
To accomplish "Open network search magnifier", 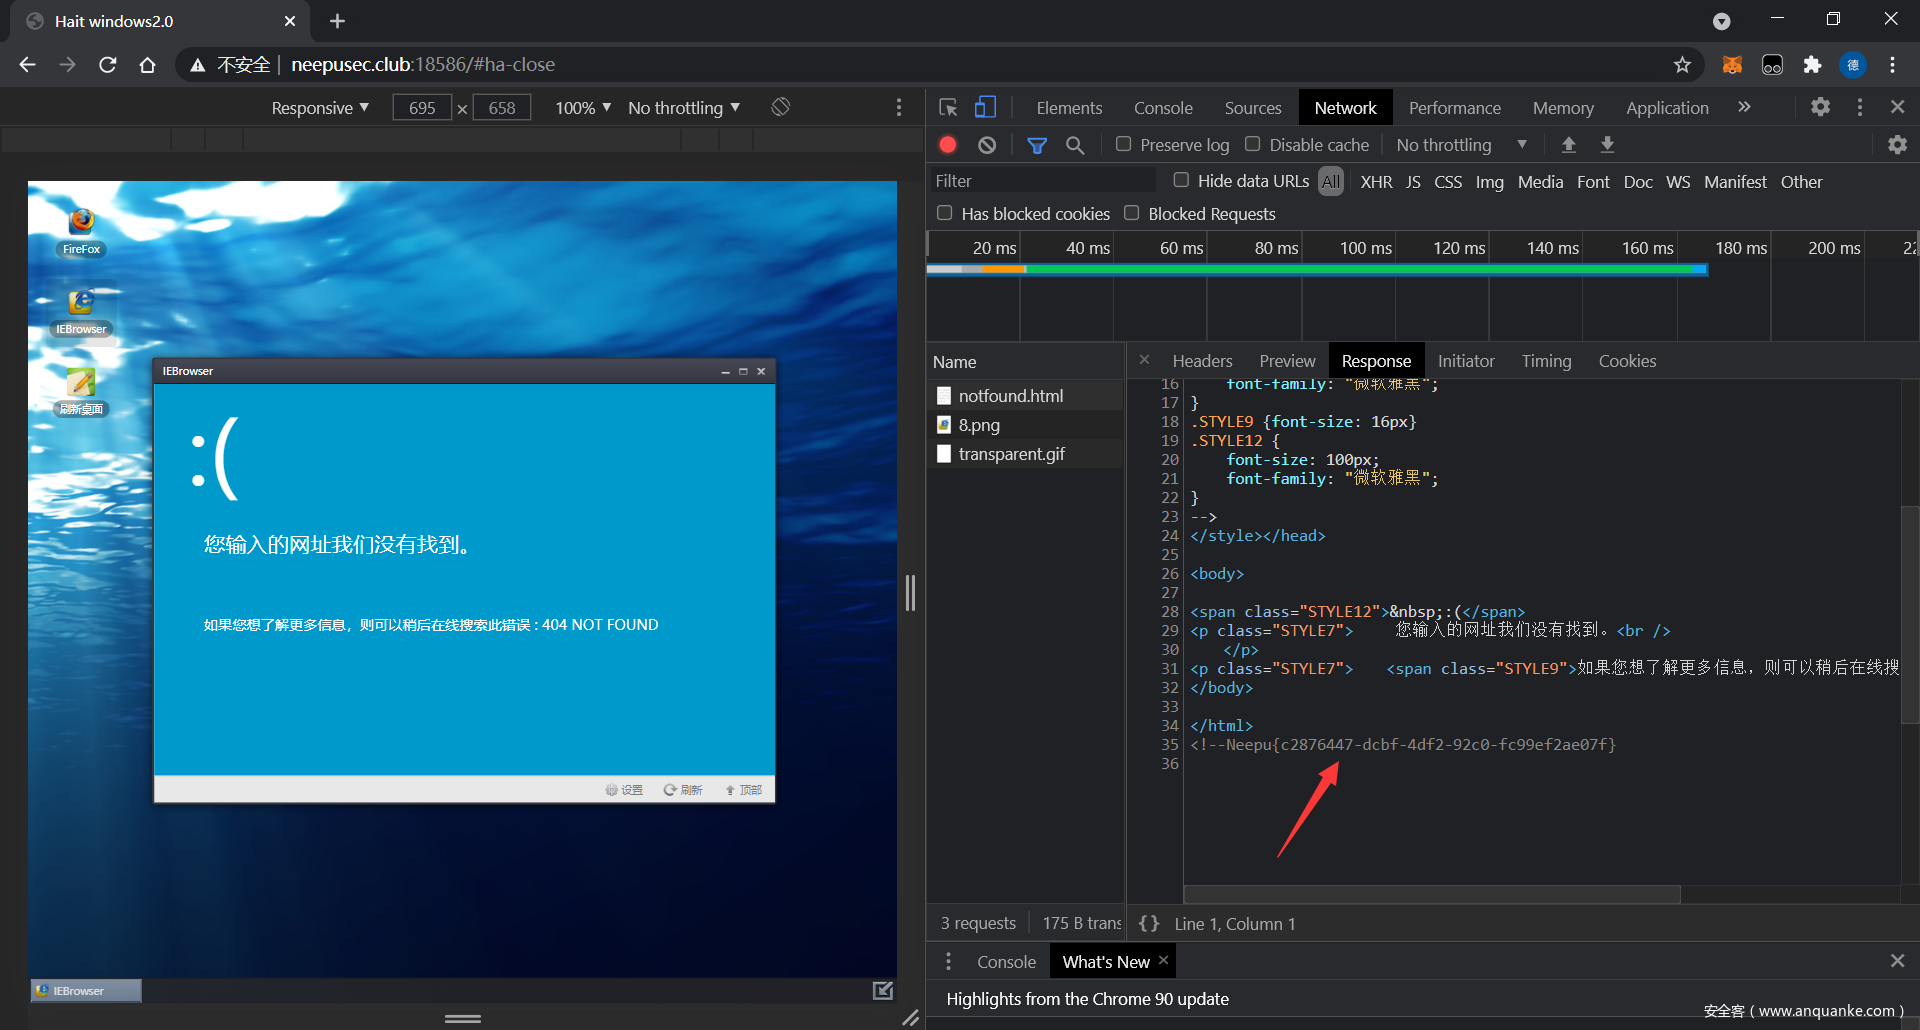I will (1075, 145).
